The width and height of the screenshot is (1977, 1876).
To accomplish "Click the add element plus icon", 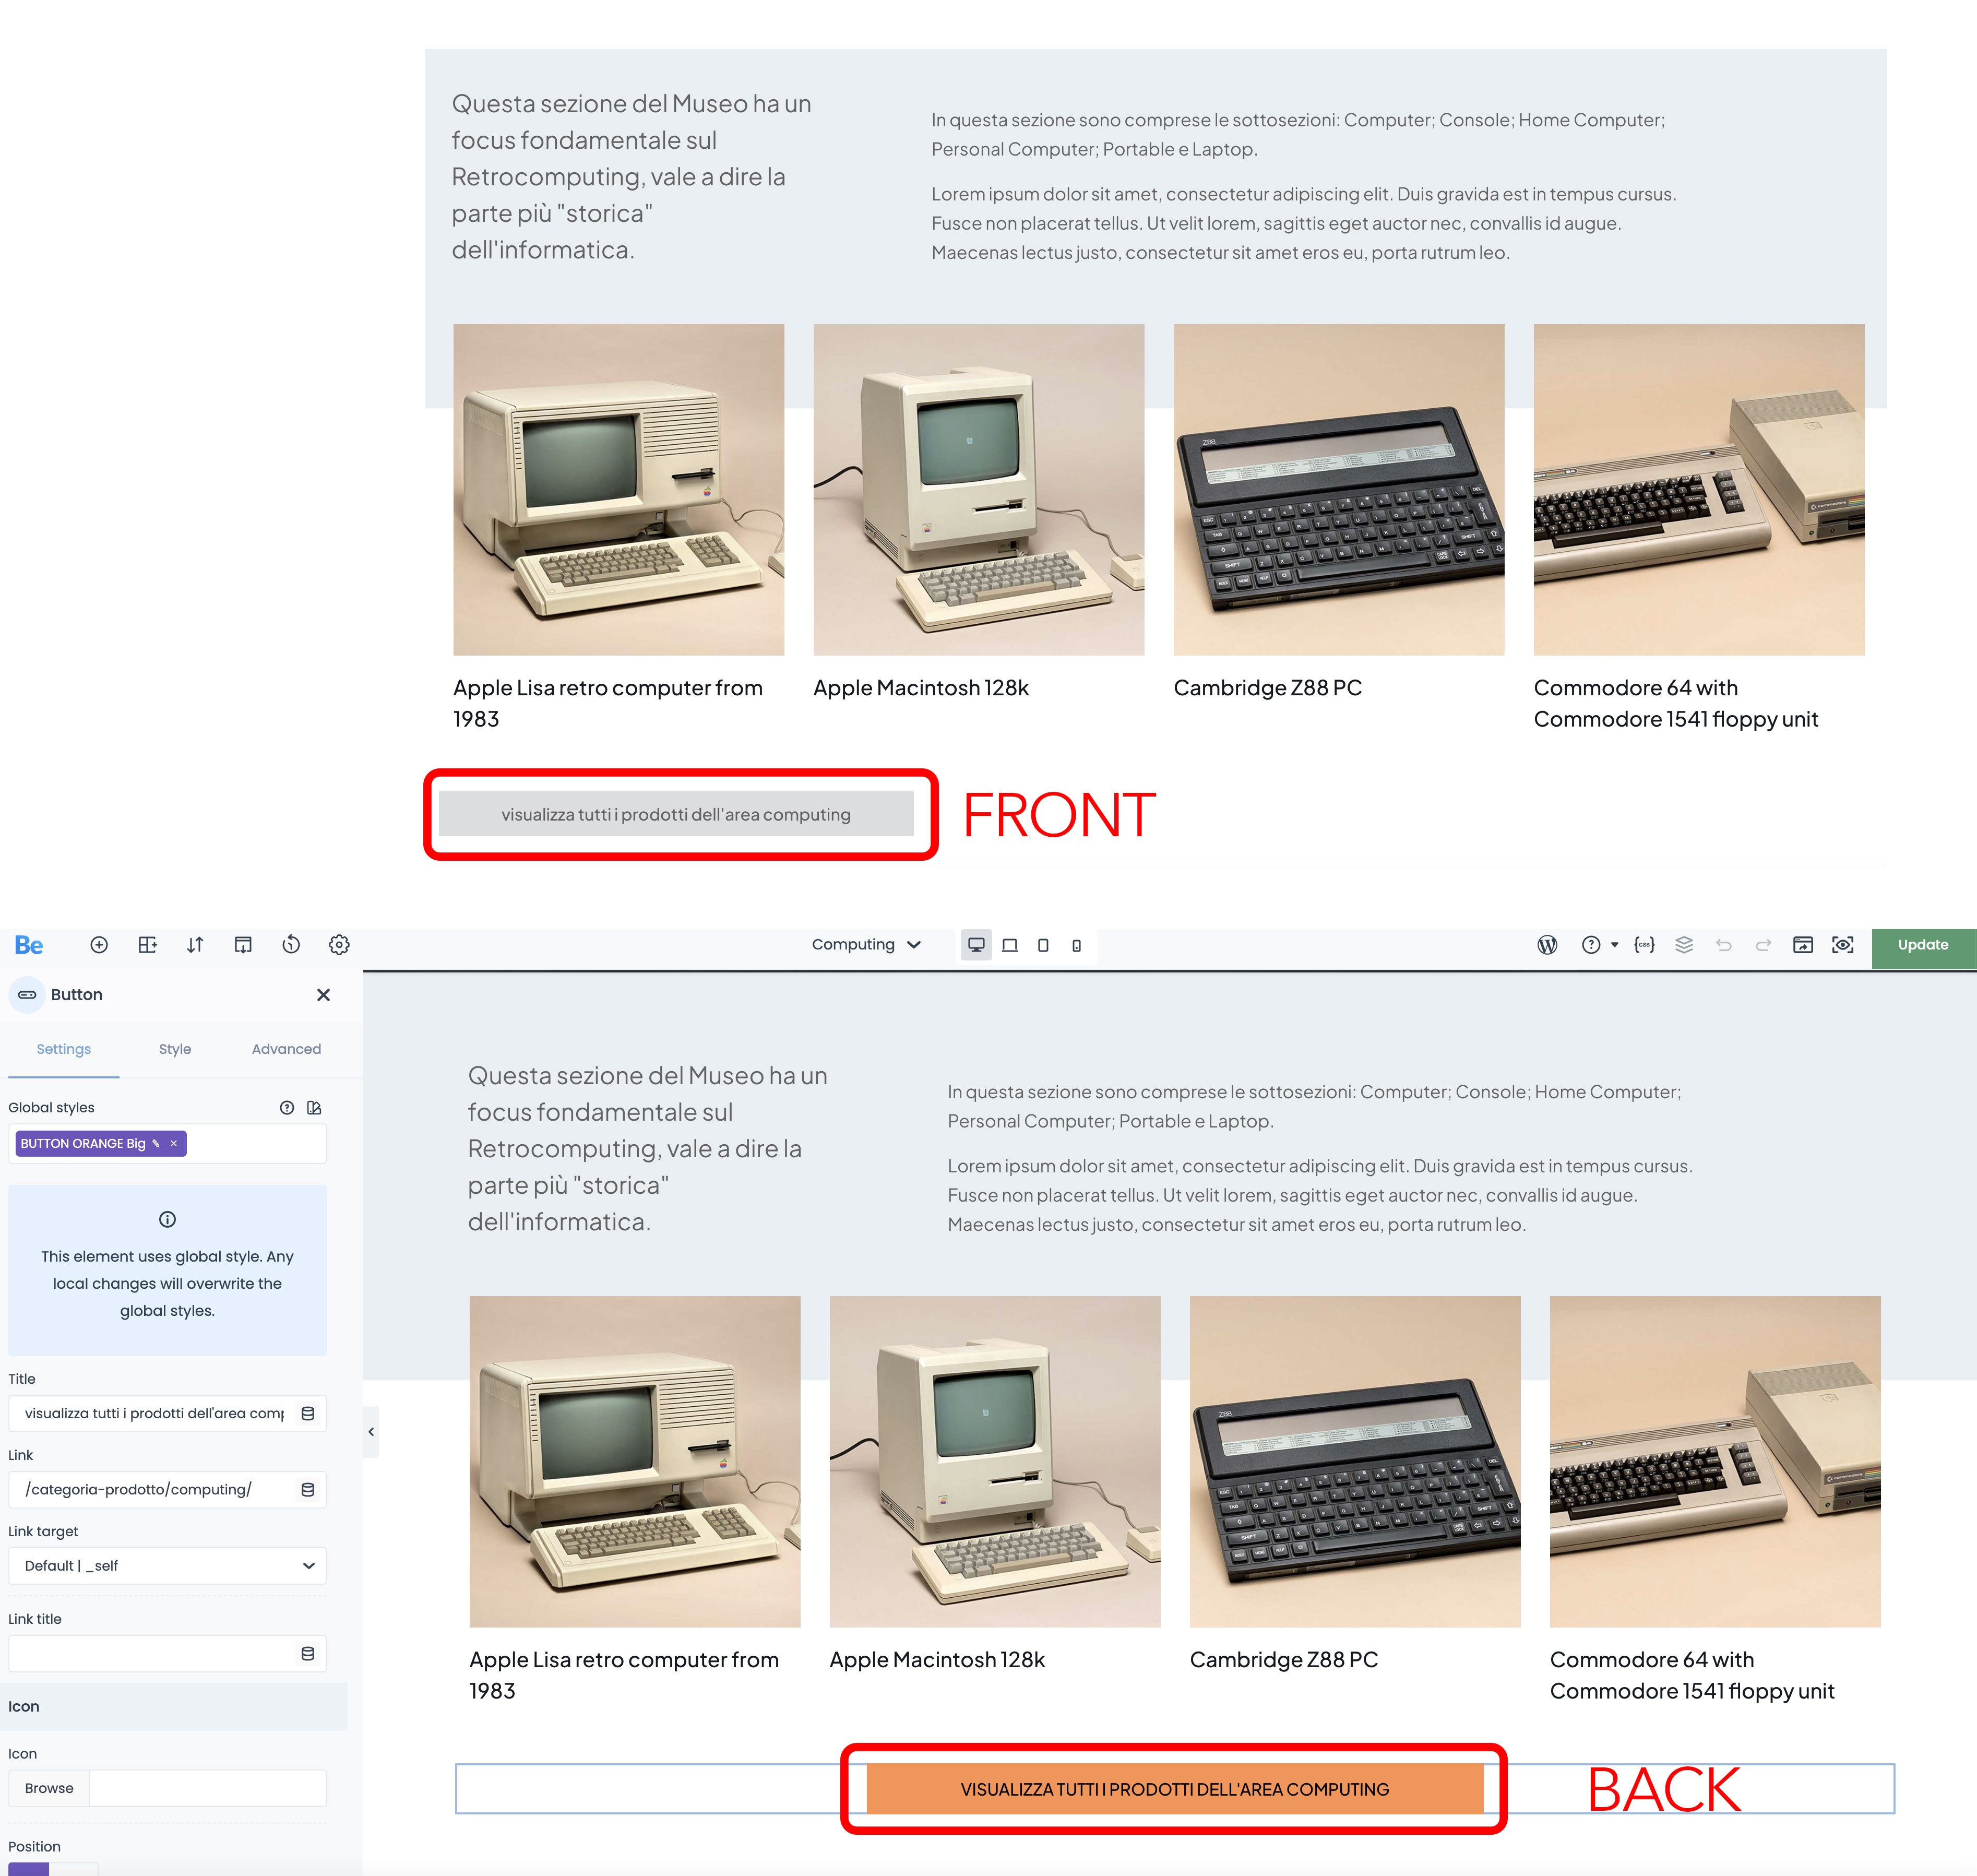I will [99, 945].
